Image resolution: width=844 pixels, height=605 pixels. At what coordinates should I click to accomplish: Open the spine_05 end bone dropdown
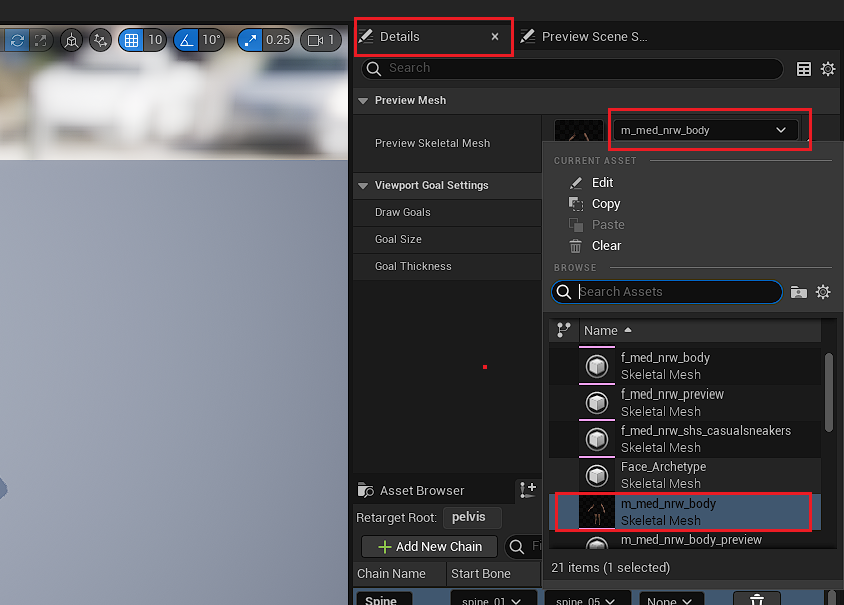587,599
